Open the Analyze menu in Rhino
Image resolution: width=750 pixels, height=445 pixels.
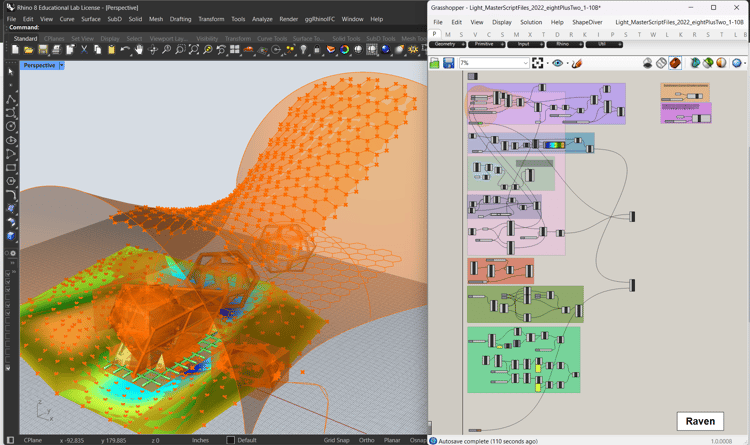262,19
